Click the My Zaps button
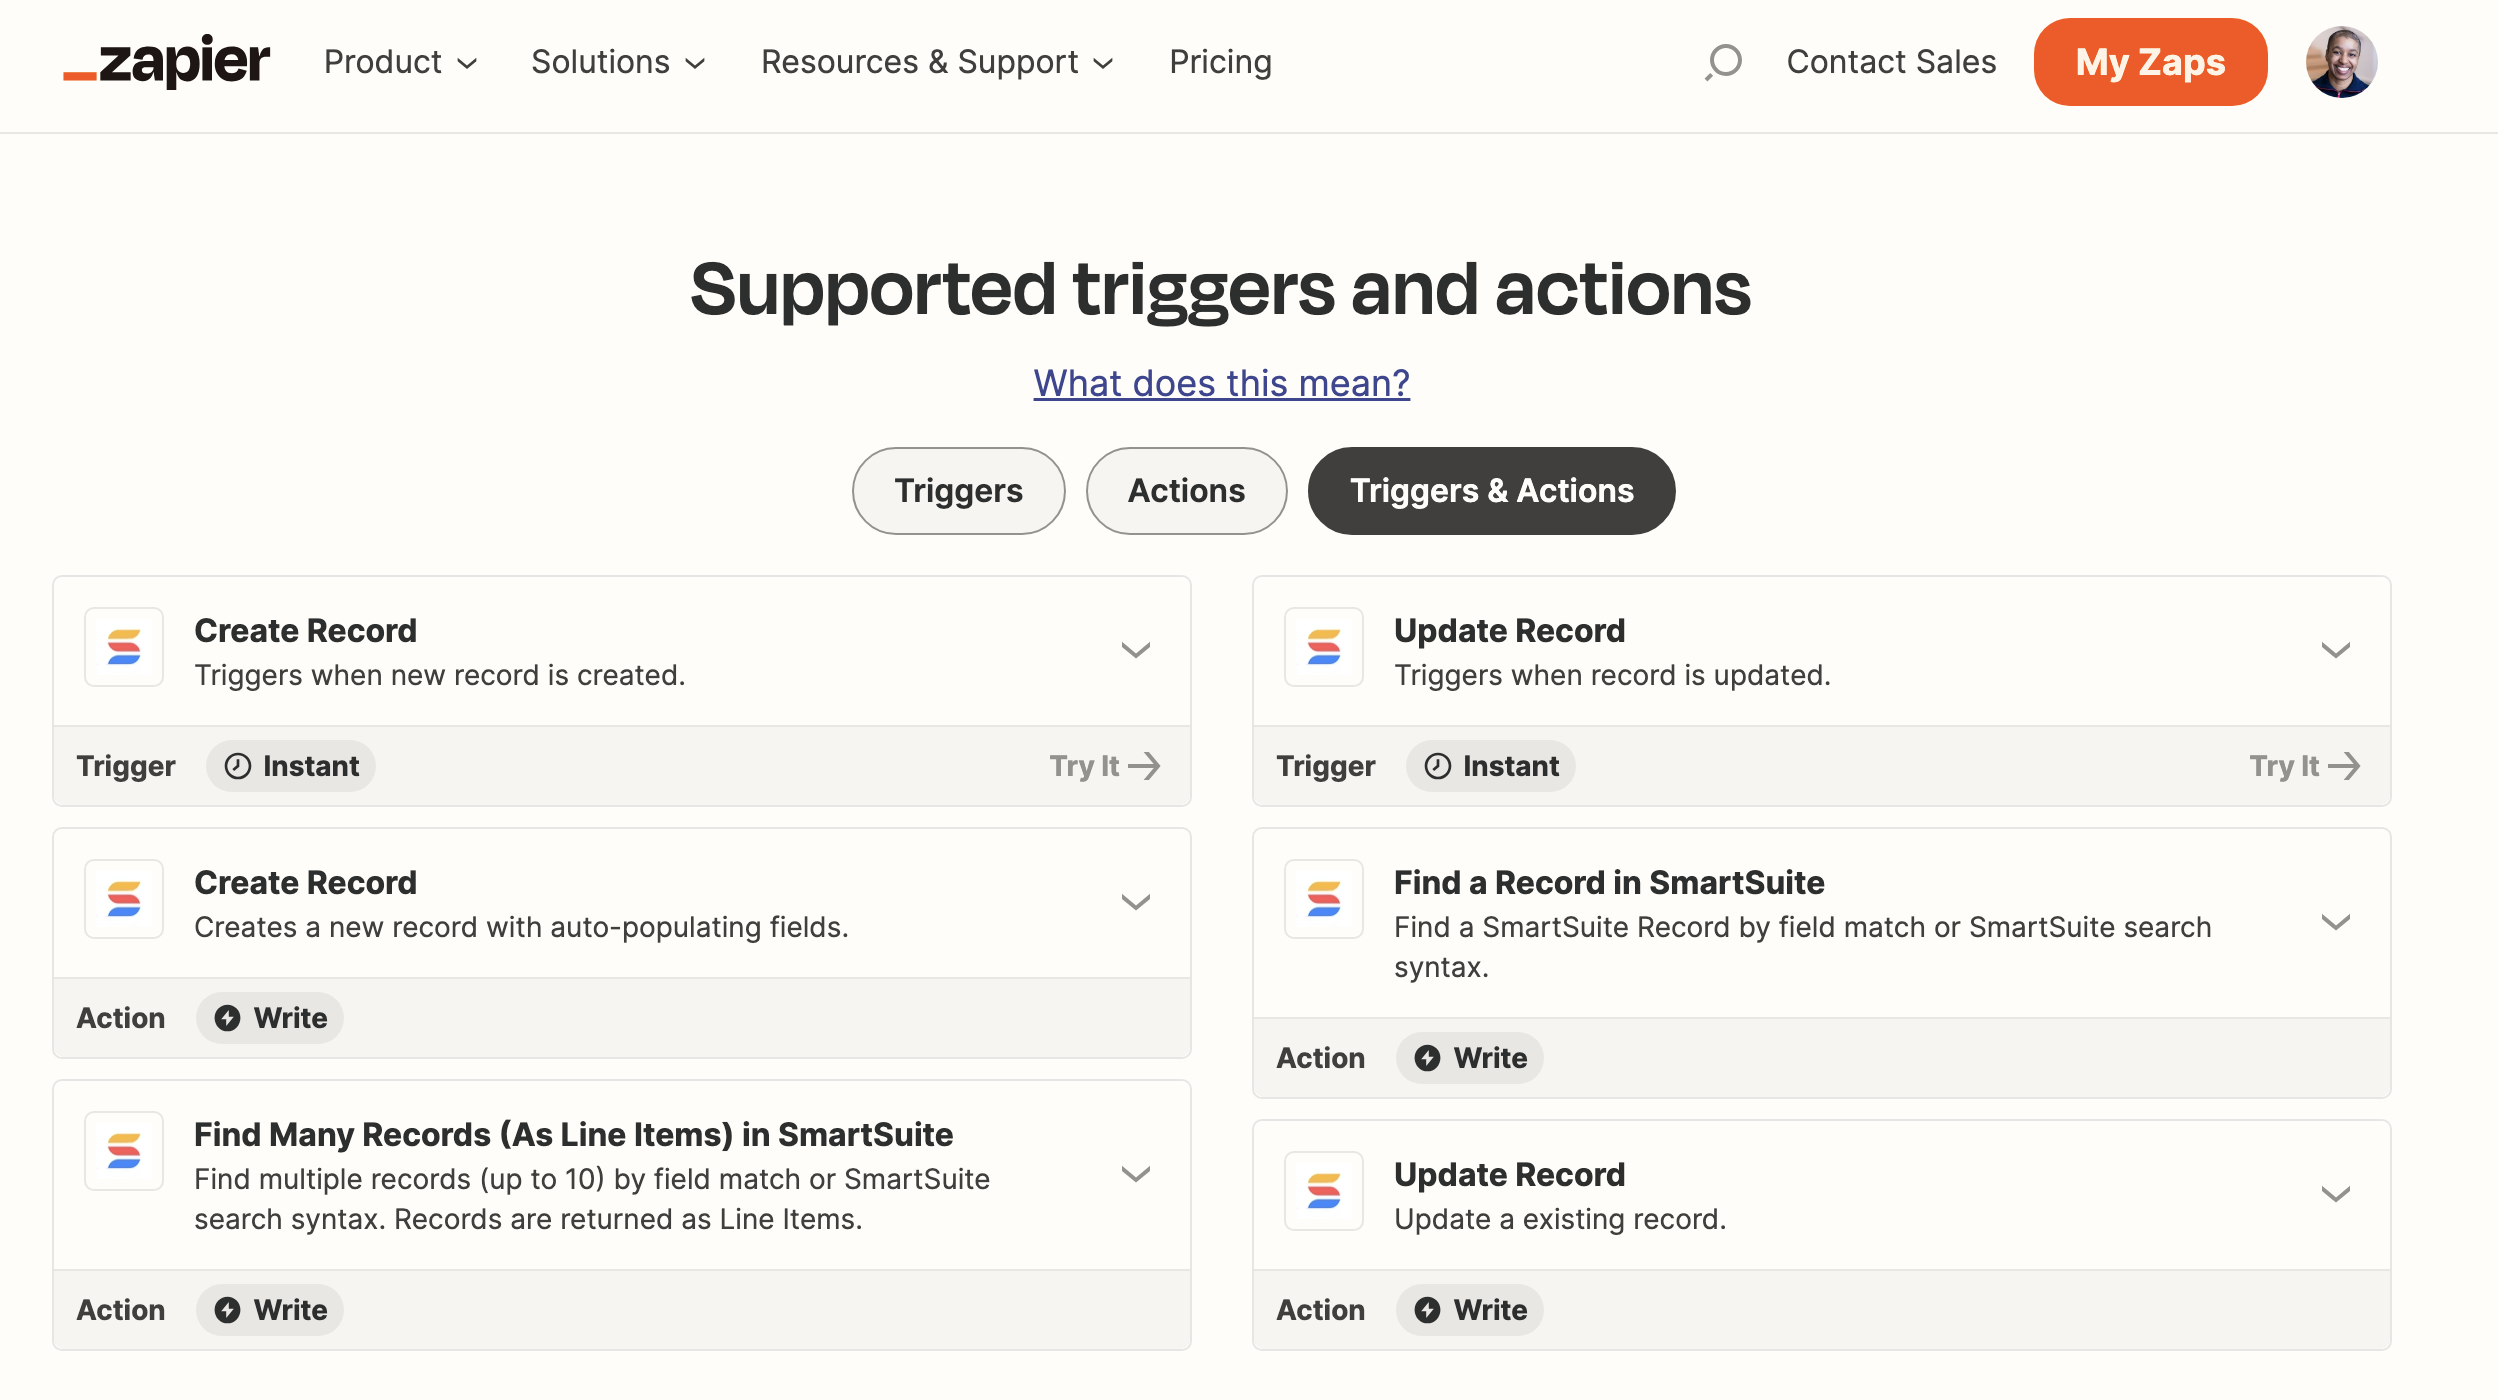The image size is (2498, 1400). click(x=2150, y=62)
